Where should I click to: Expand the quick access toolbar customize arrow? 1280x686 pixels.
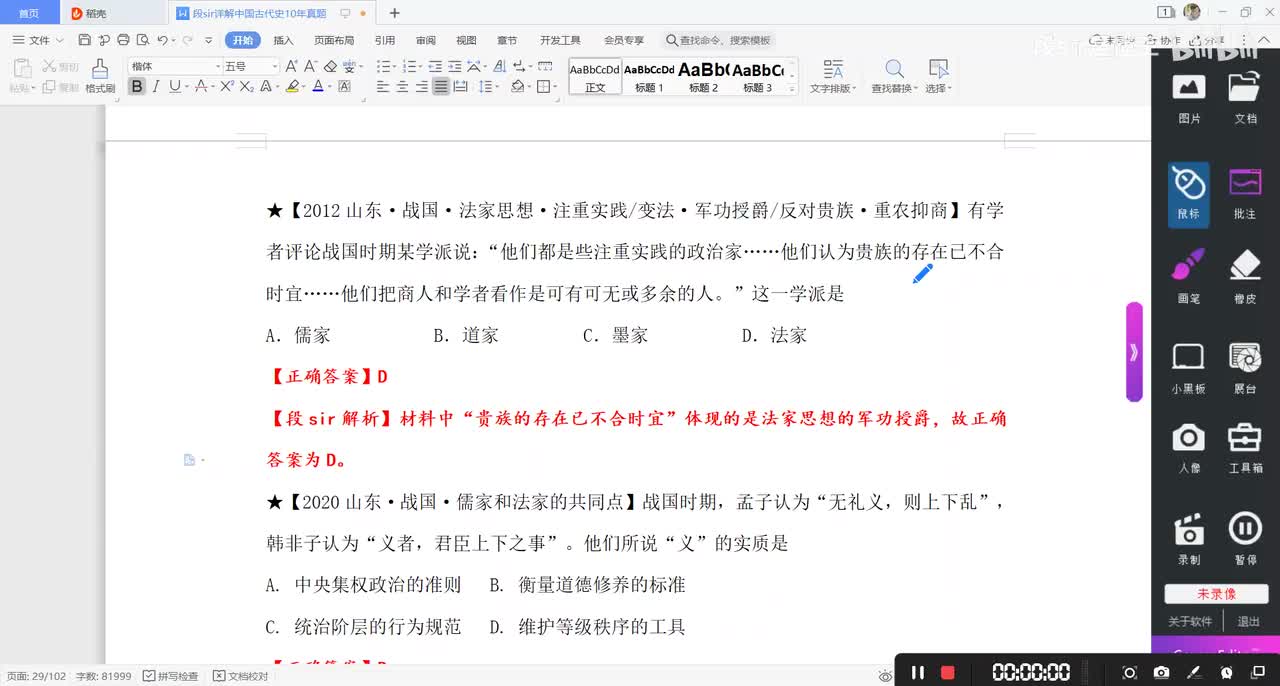pyautogui.click(x=209, y=41)
